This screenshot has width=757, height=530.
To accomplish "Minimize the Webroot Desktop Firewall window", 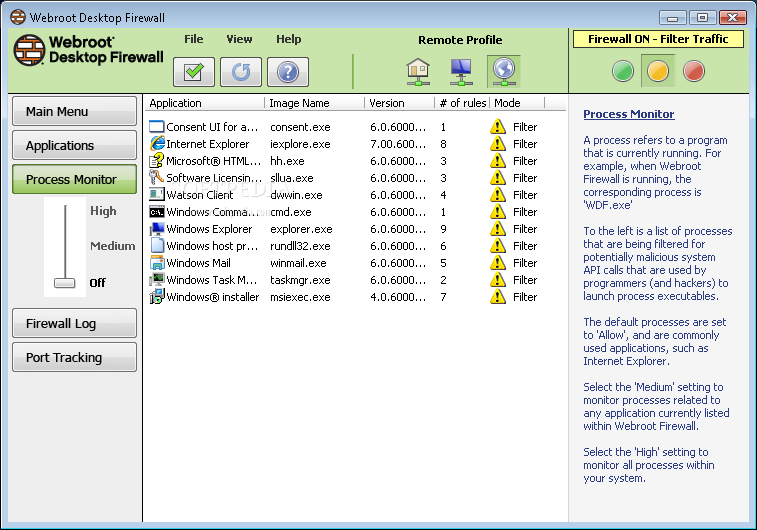I will [673, 18].
